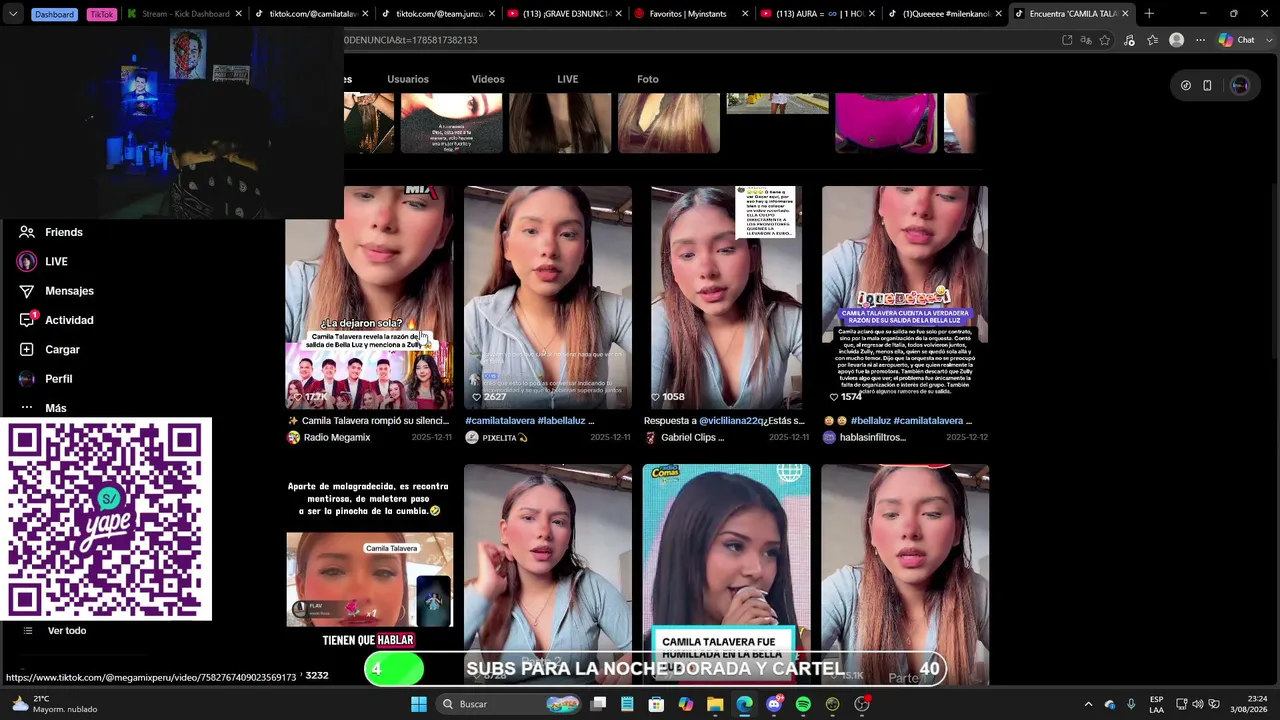Switch to the Videos search tab
Viewport: 1280px width, 720px height.
(x=488, y=79)
